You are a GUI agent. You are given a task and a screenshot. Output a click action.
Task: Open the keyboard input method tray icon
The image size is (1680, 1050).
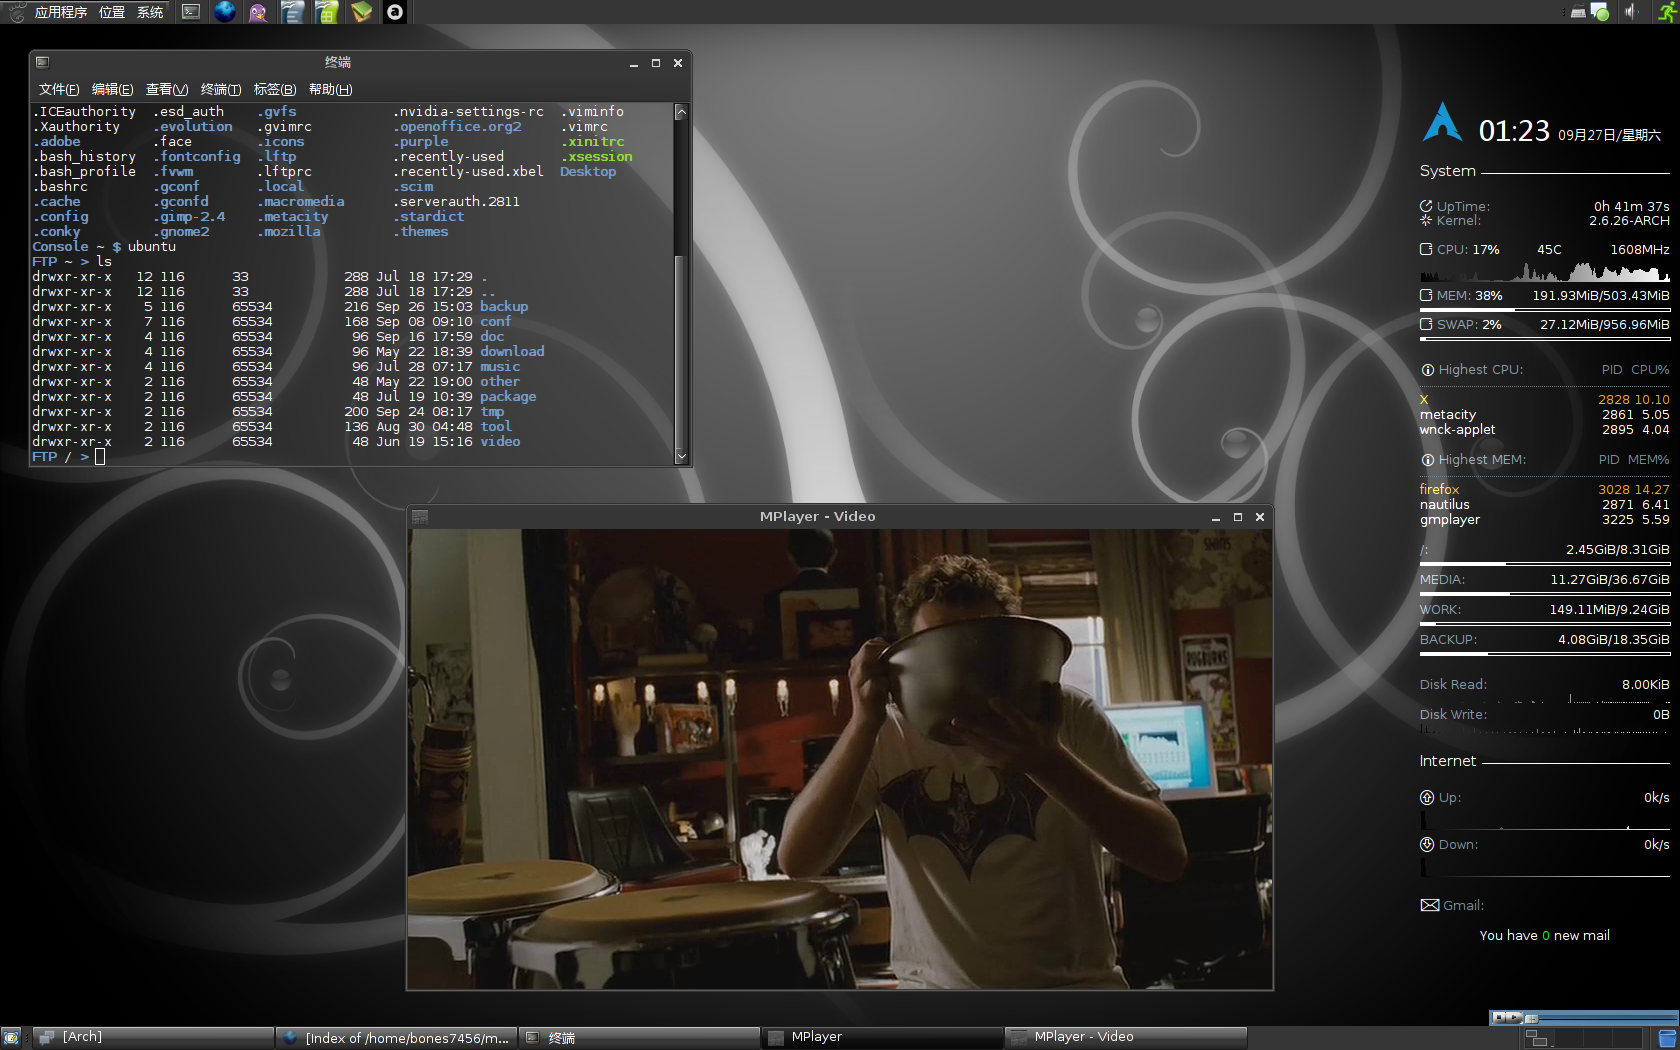coord(1578,12)
